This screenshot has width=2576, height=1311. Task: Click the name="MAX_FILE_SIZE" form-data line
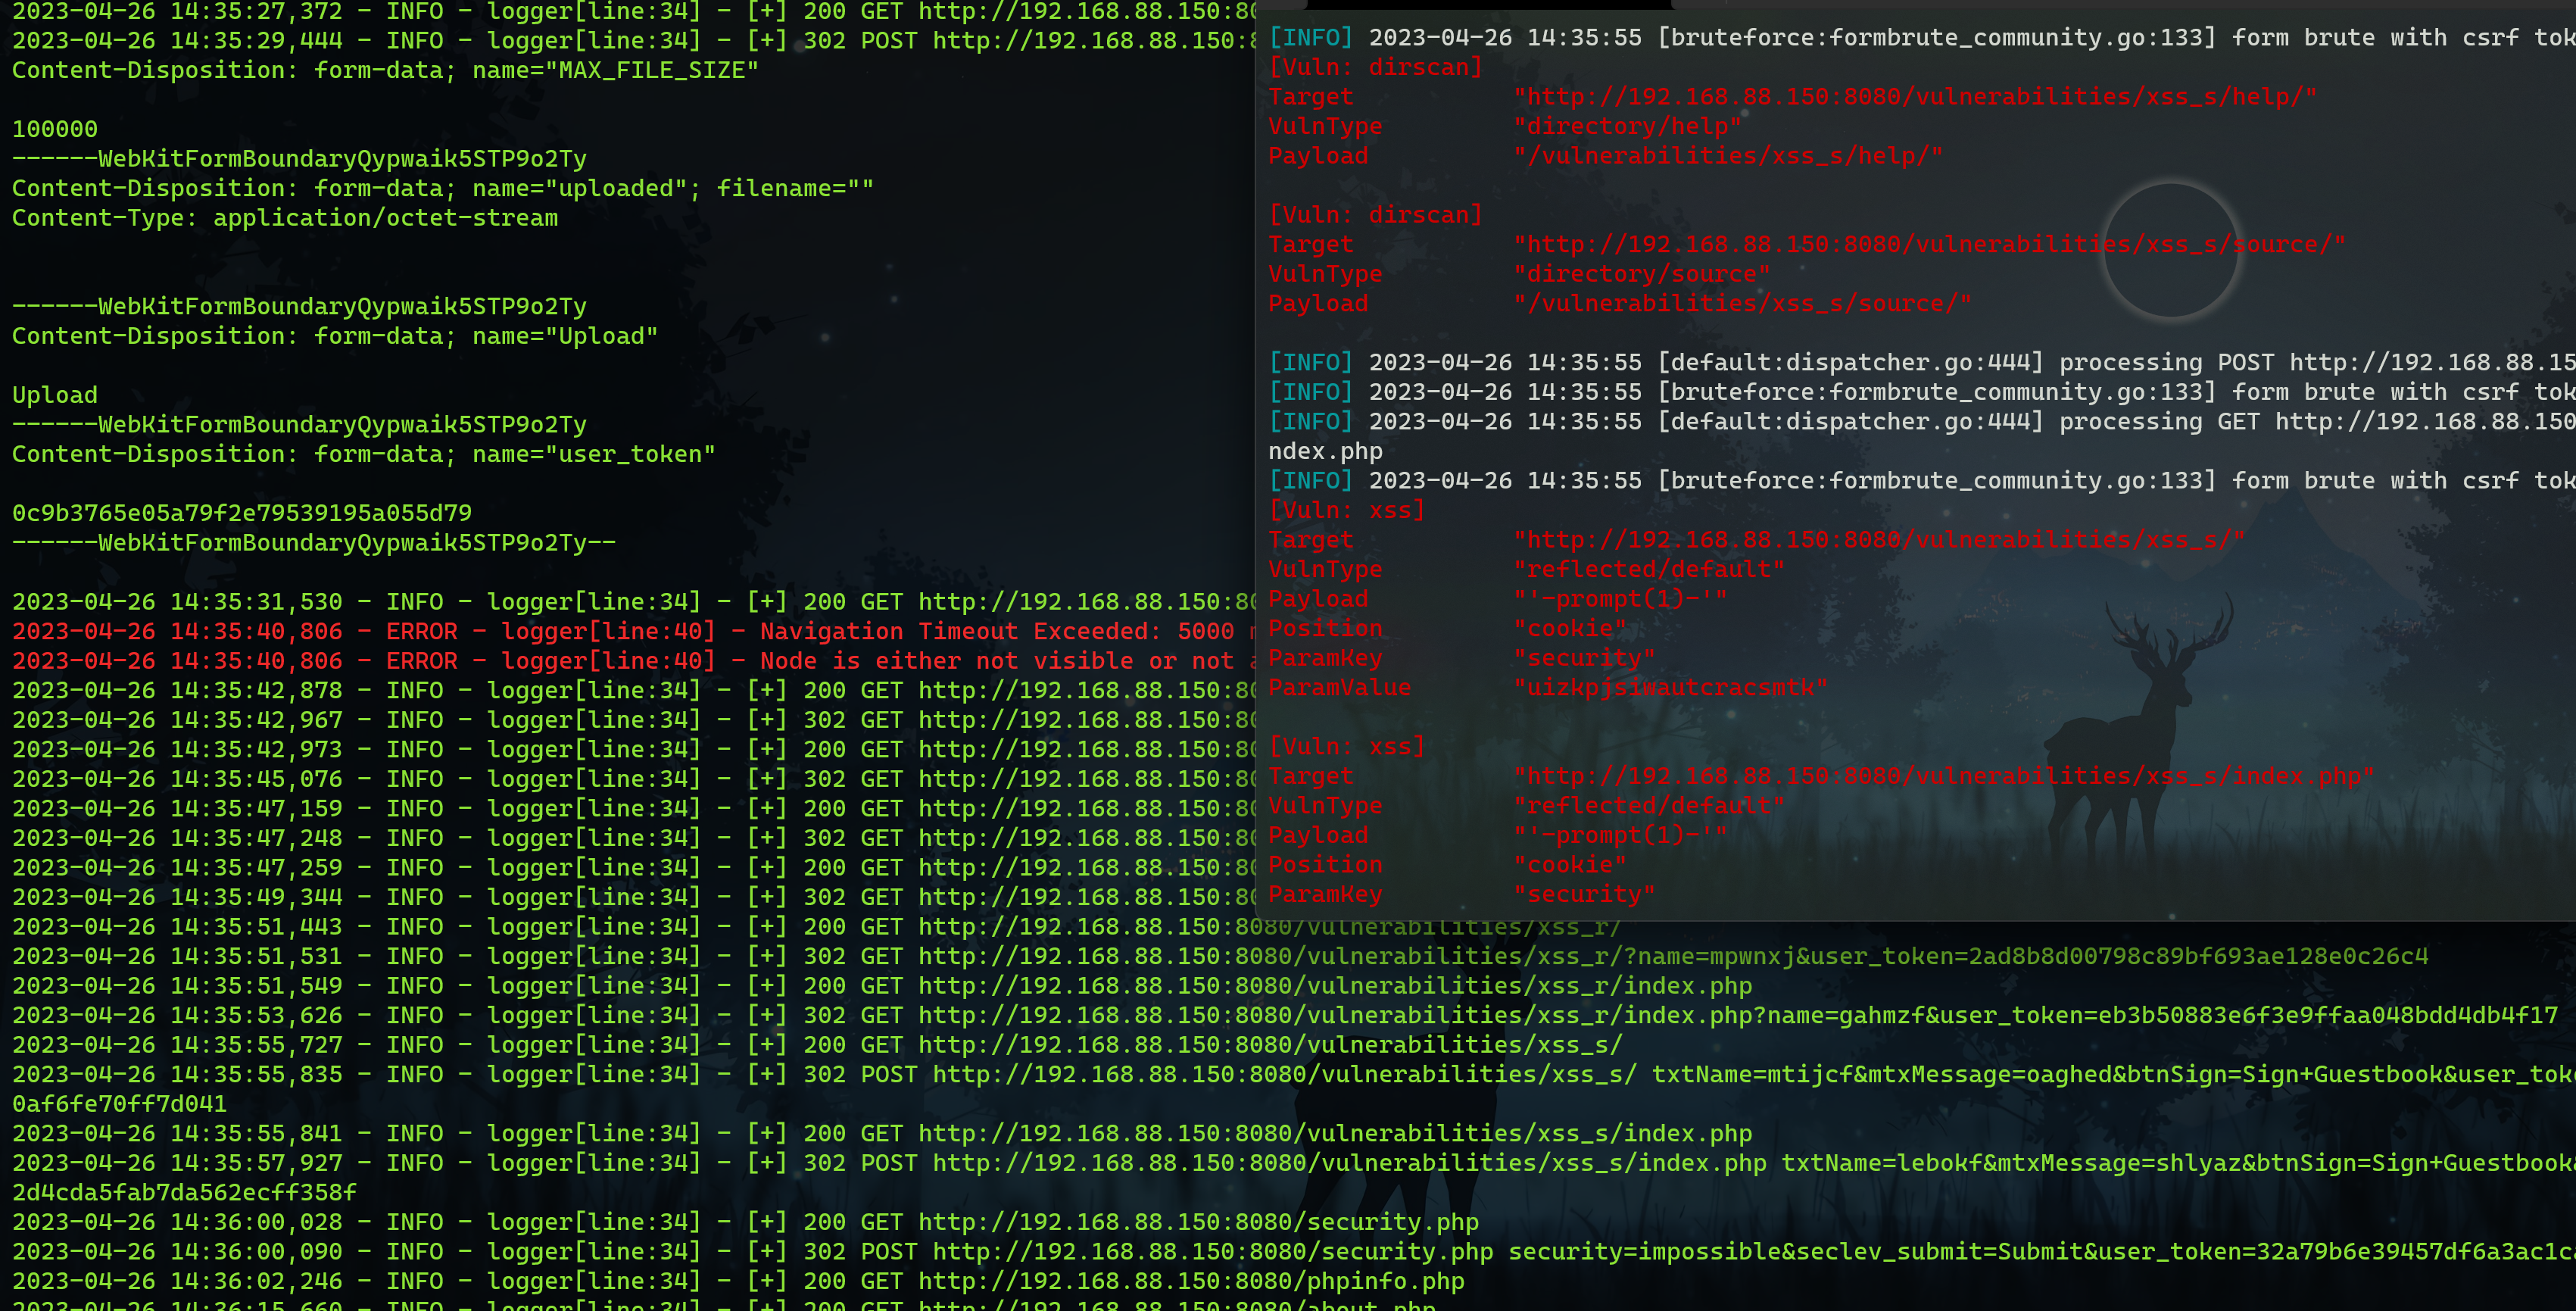tap(385, 71)
